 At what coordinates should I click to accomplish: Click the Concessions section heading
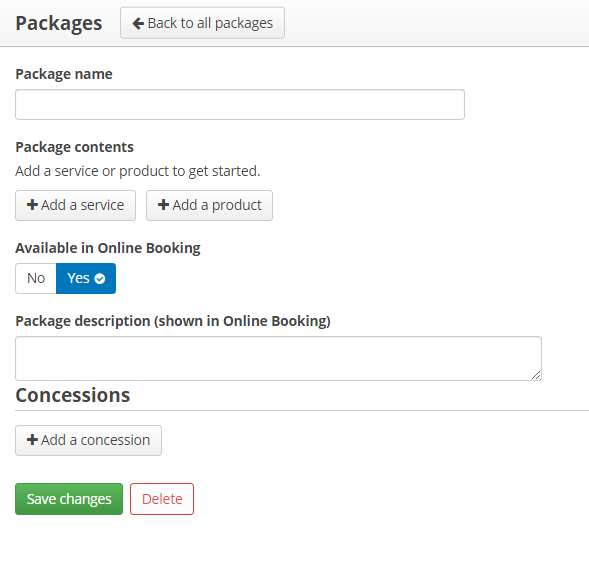click(x=73, y=395)
